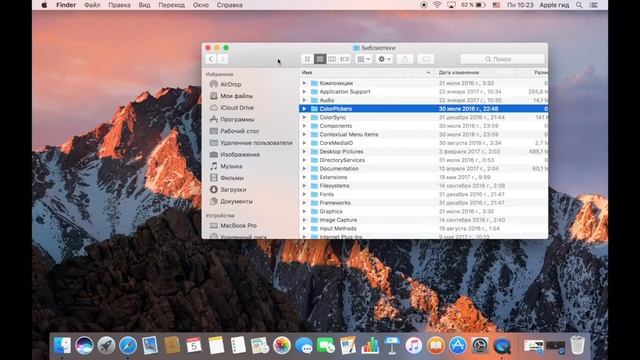This screenshot has width=640, height=360.
Task: Open the Переход menu
Action: [x=171, y=5]
